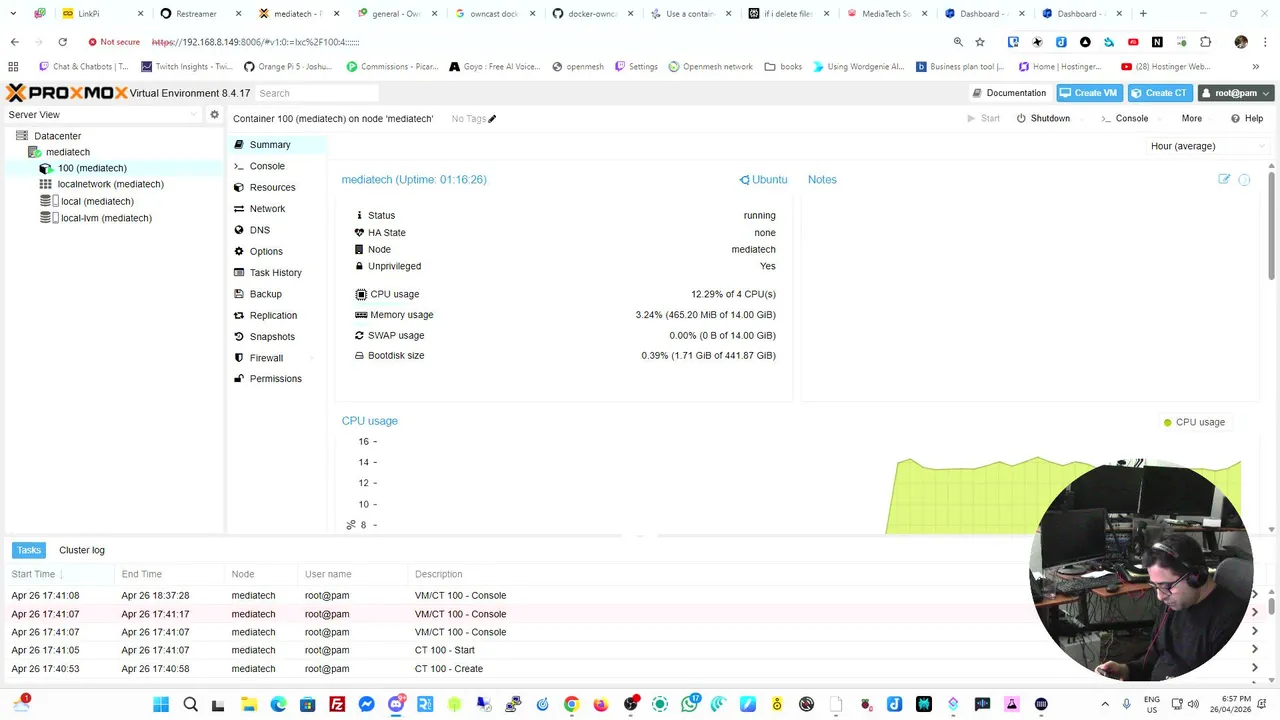Viewport: 1280px width, 720px height.
Task: Open the browser extensions puzzle icon
Action: pos(1205,42)
